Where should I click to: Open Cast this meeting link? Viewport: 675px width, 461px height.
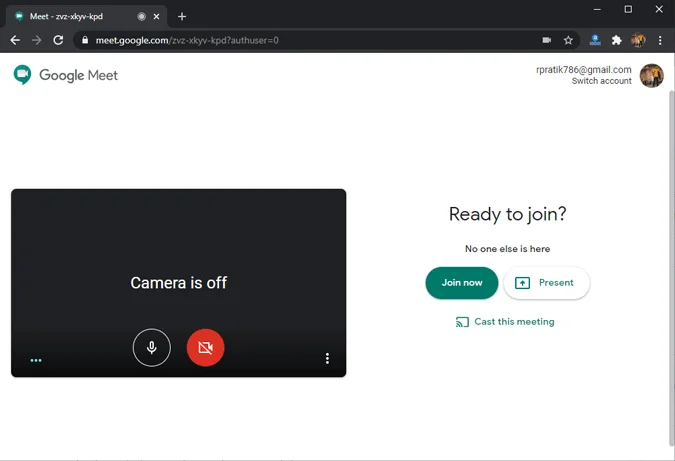tap(505, 322)
